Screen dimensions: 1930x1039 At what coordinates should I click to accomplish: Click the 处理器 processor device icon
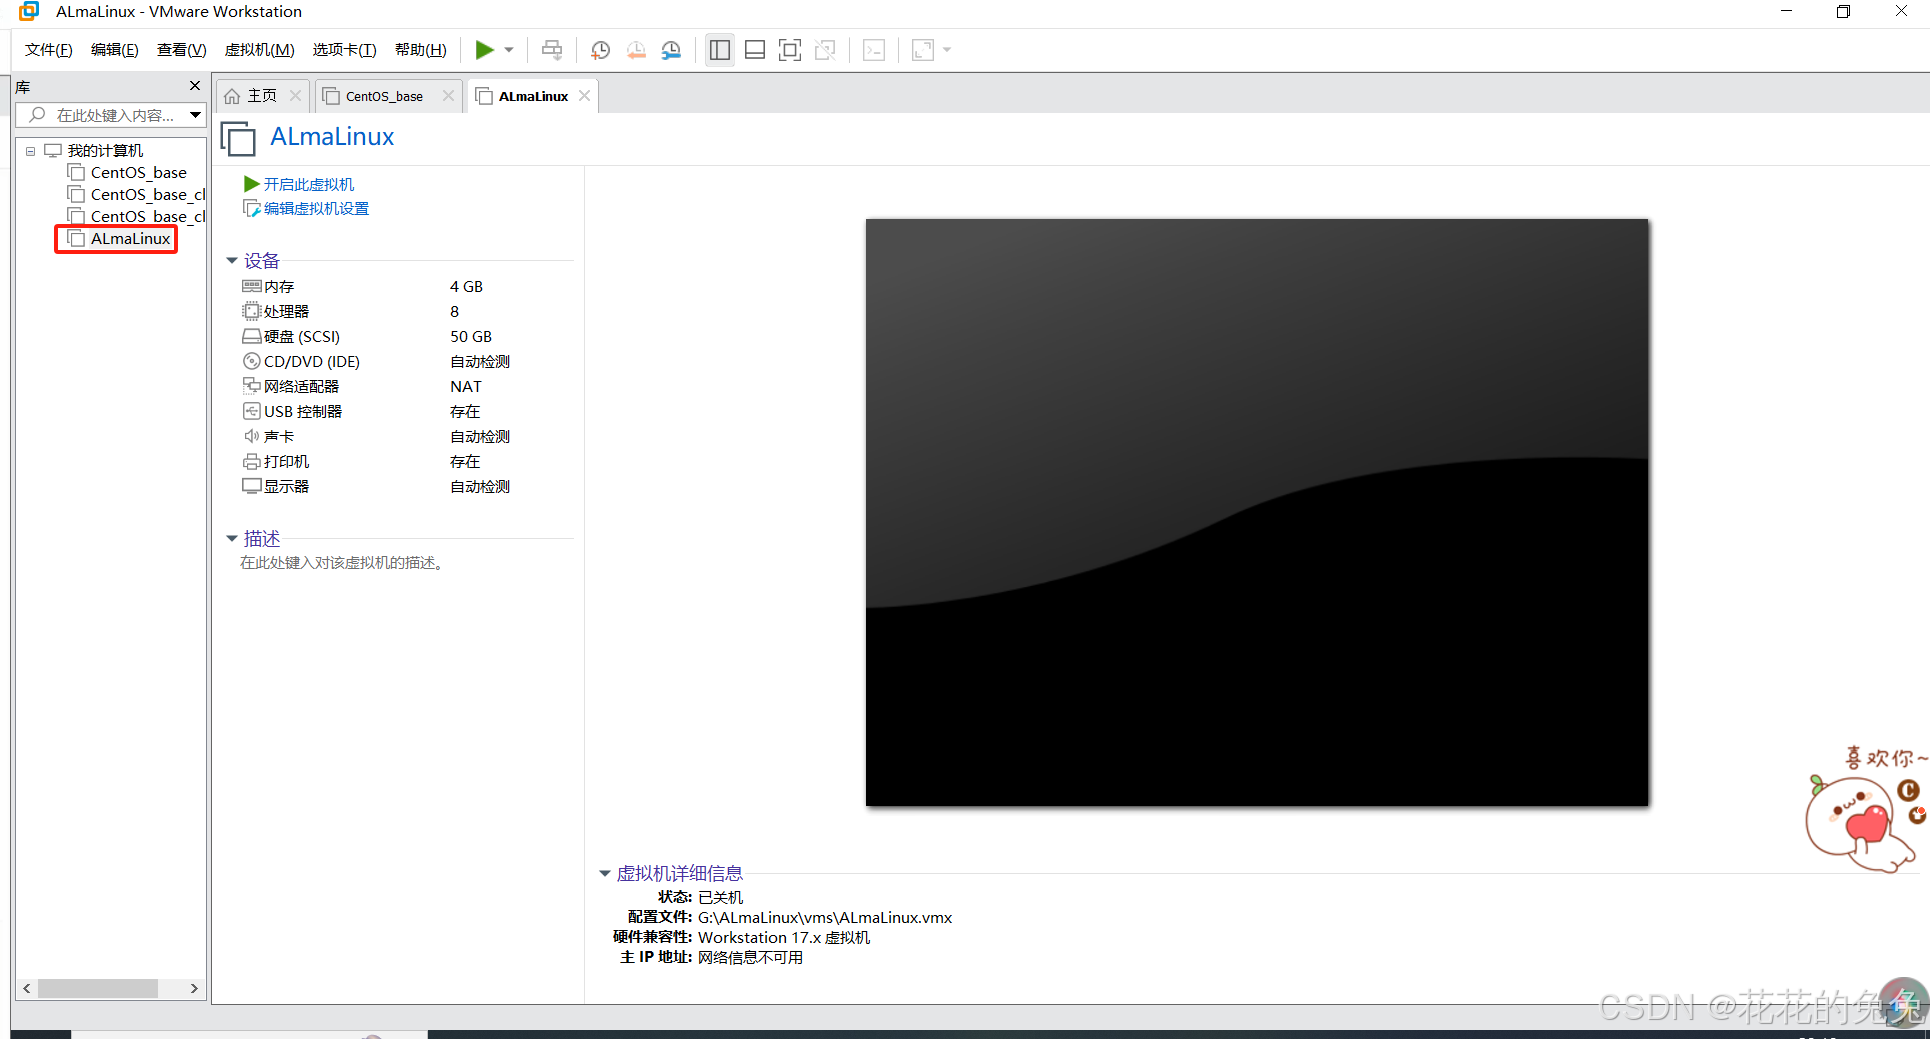click(252, 311)
